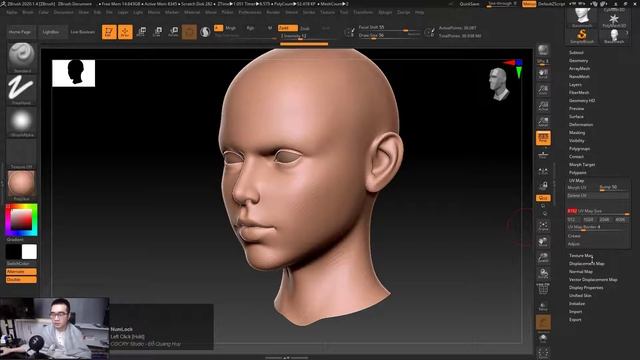Image resolution: width=640 pixels, height=360 pixels.
Task: Select the Rotate transform icon
Action: (173, 32)
